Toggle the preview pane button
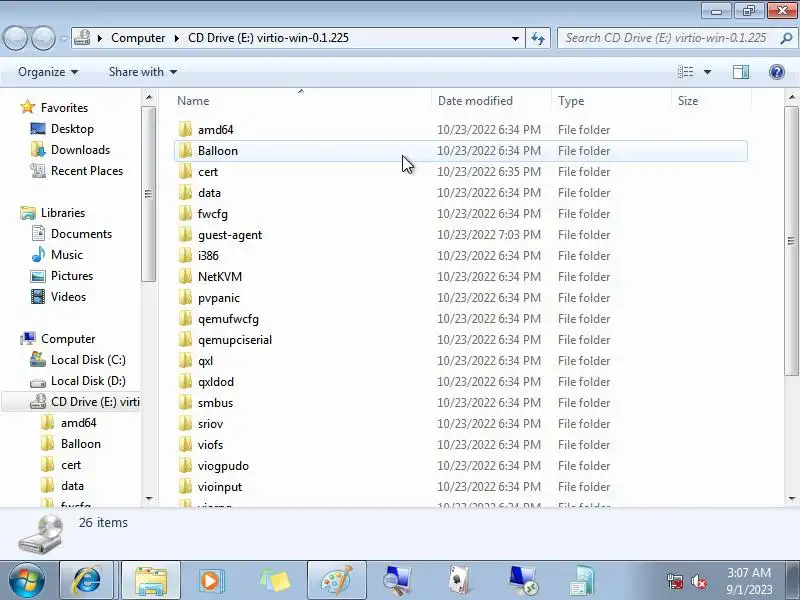The width and height of the screenshot is (800, 600). (x=741, y=72)
